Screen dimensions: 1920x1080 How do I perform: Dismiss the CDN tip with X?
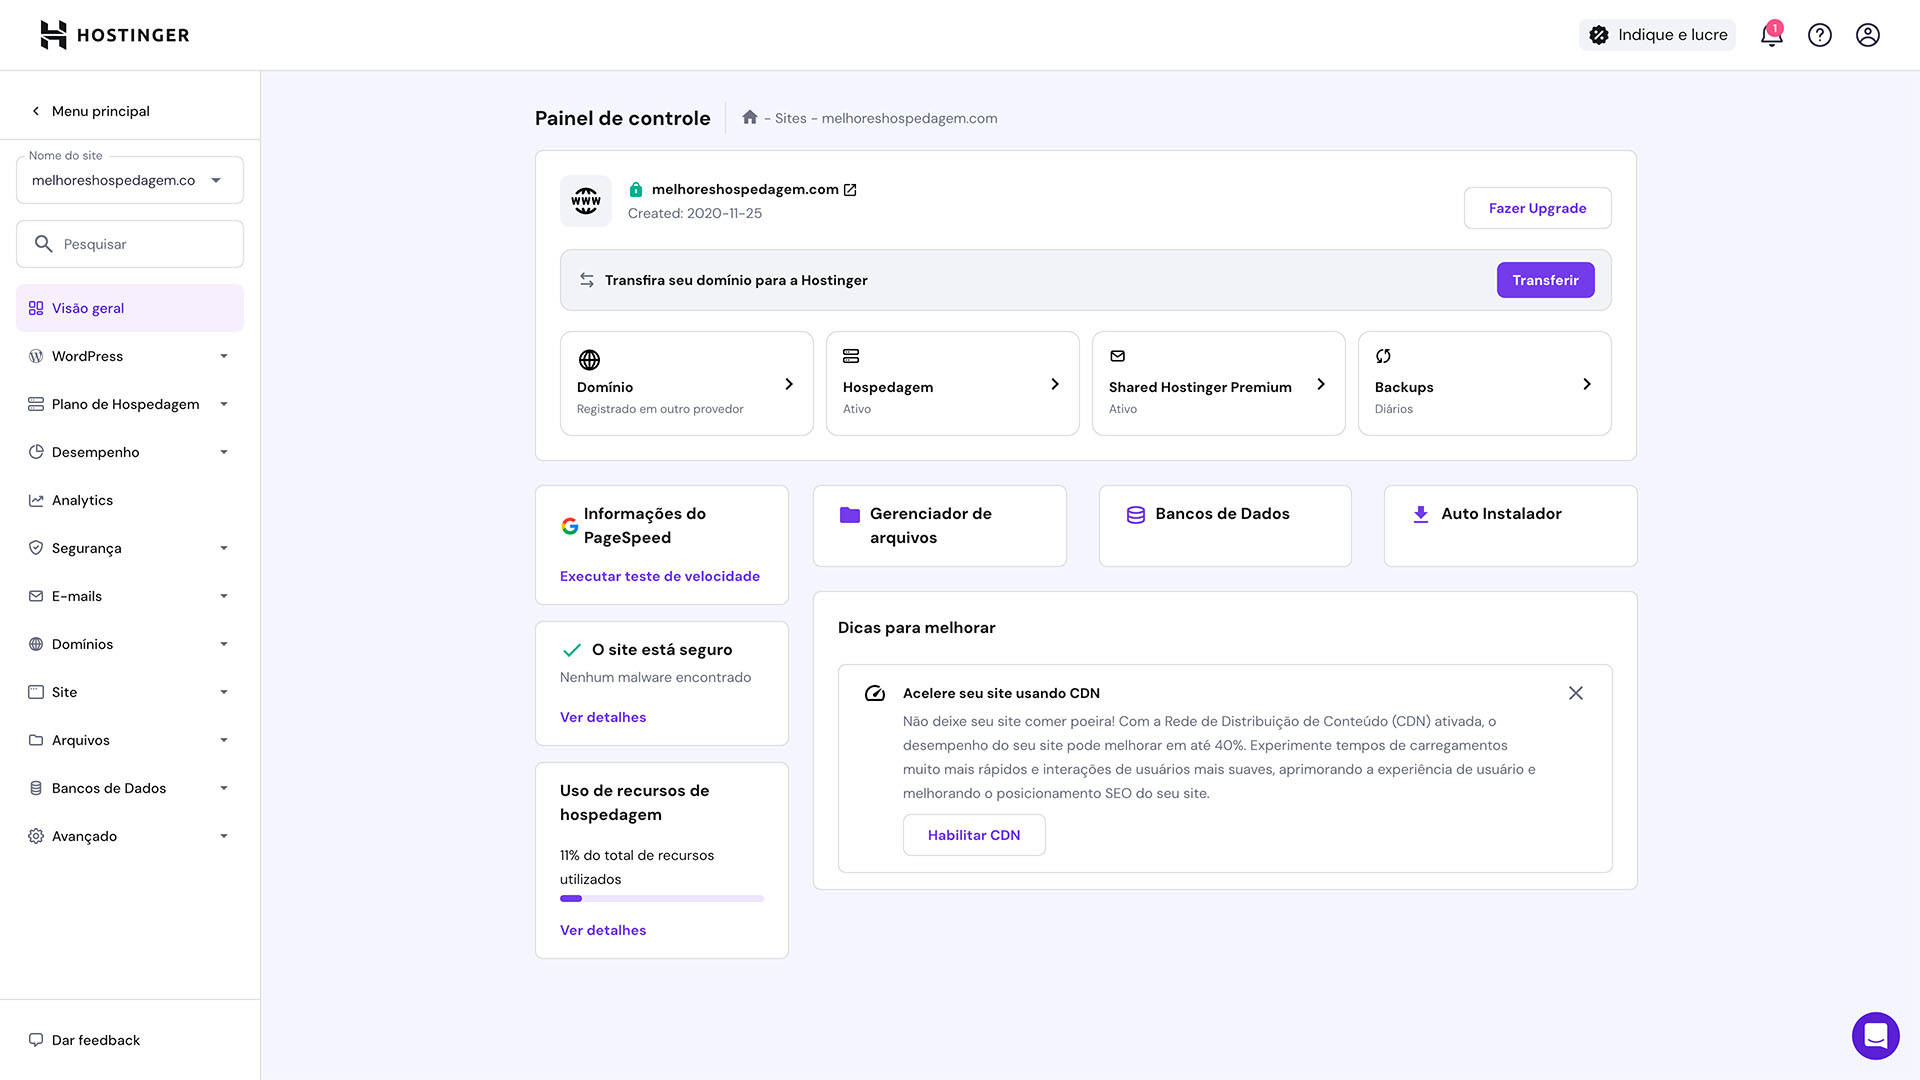(x=1576, y=693)
